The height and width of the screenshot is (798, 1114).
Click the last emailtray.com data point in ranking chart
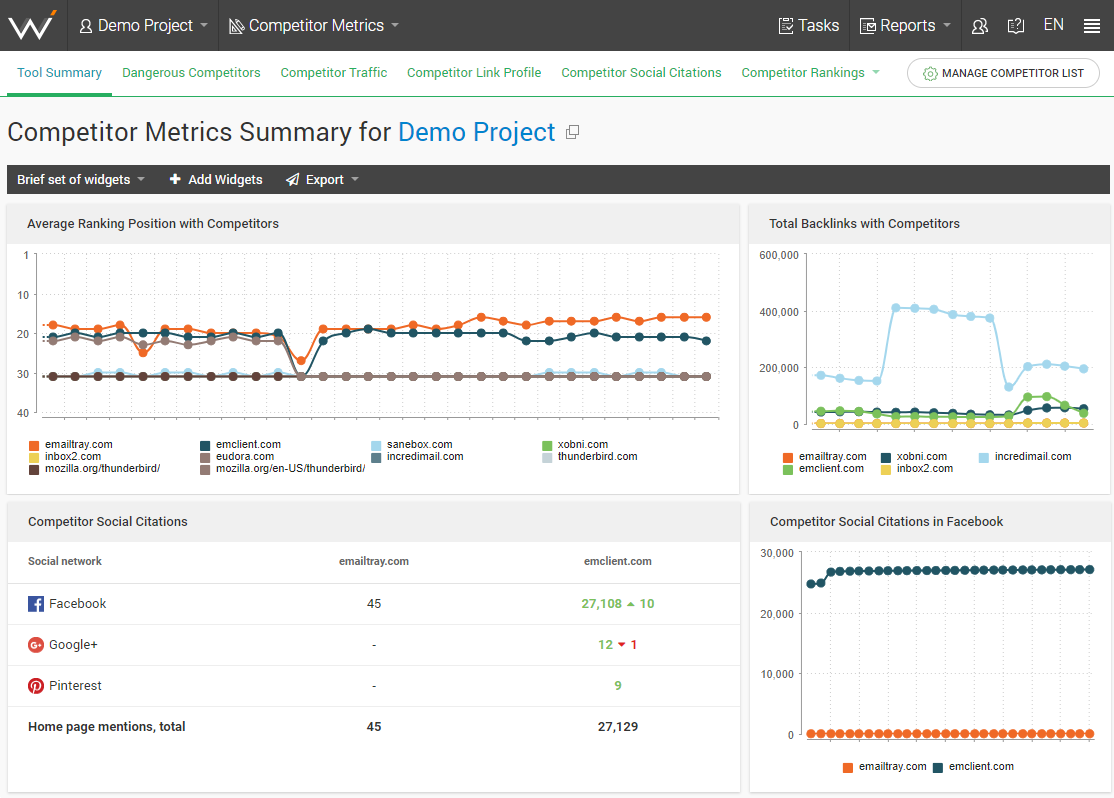(706, 318)
